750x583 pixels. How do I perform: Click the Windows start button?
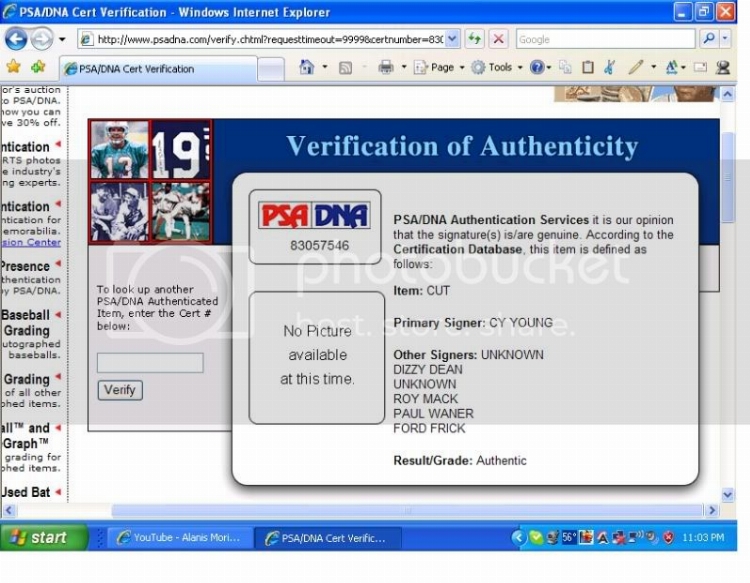pos(44,538)
